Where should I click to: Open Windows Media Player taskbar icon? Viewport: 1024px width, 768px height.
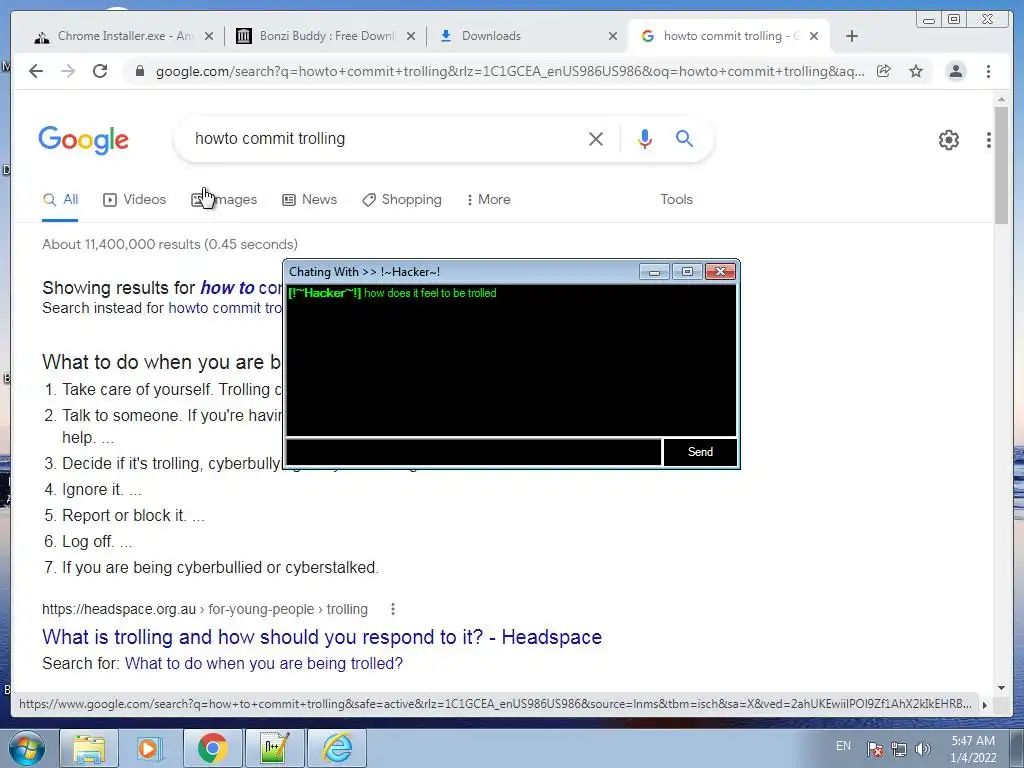click(x=150, y=748)
